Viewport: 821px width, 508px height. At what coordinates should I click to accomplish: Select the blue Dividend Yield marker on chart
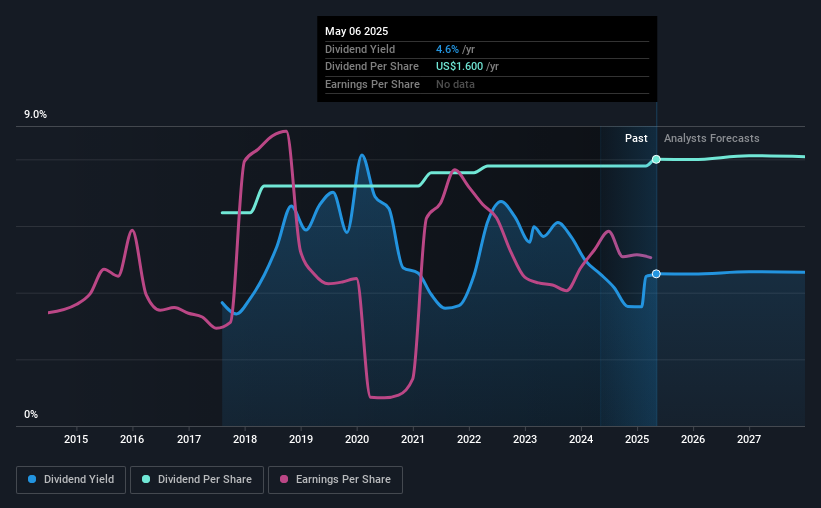[x=656, y=274]
